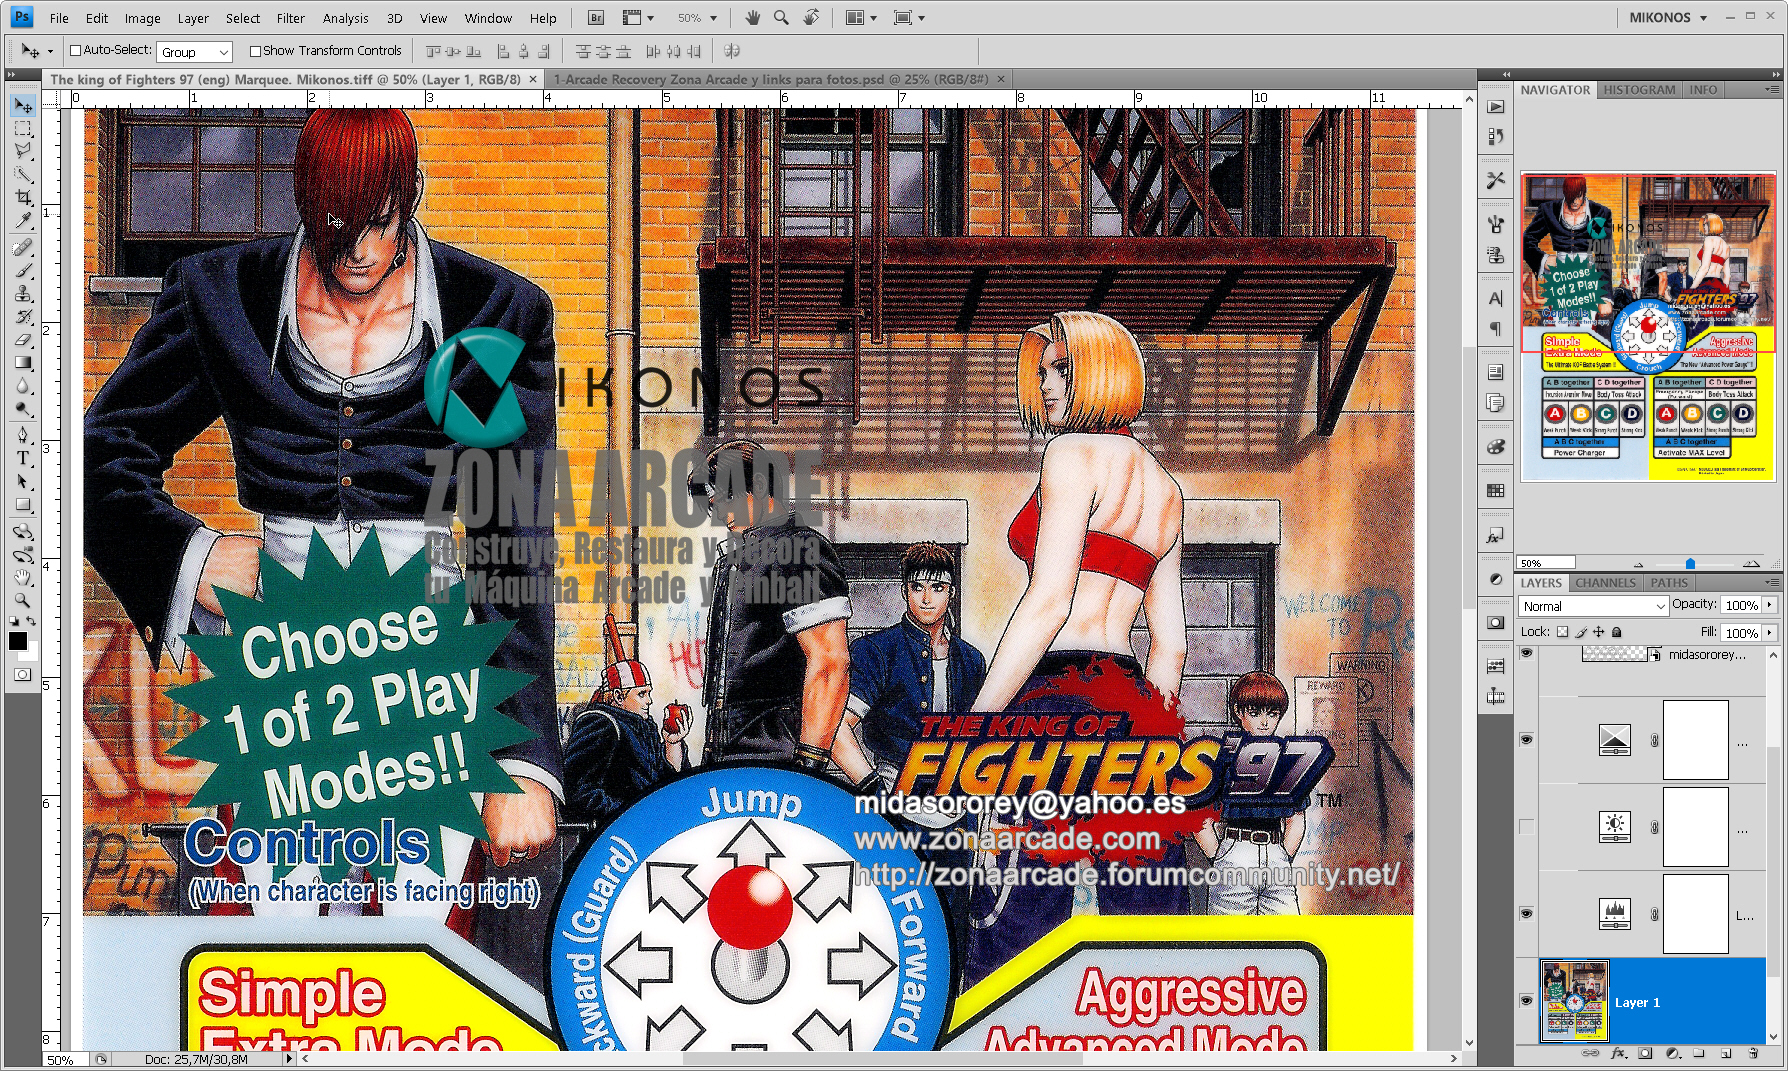Select the Crop tool
Screen dimensions: 1788x1071
pyautogui.click(x=23, y=198)
